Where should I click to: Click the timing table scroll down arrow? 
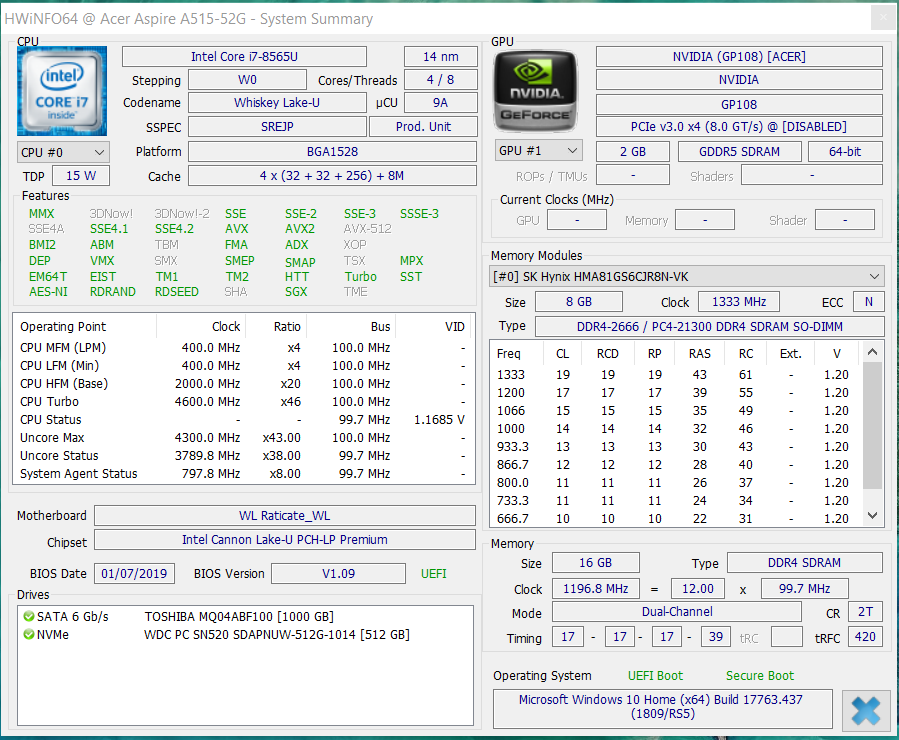point(872,515)
